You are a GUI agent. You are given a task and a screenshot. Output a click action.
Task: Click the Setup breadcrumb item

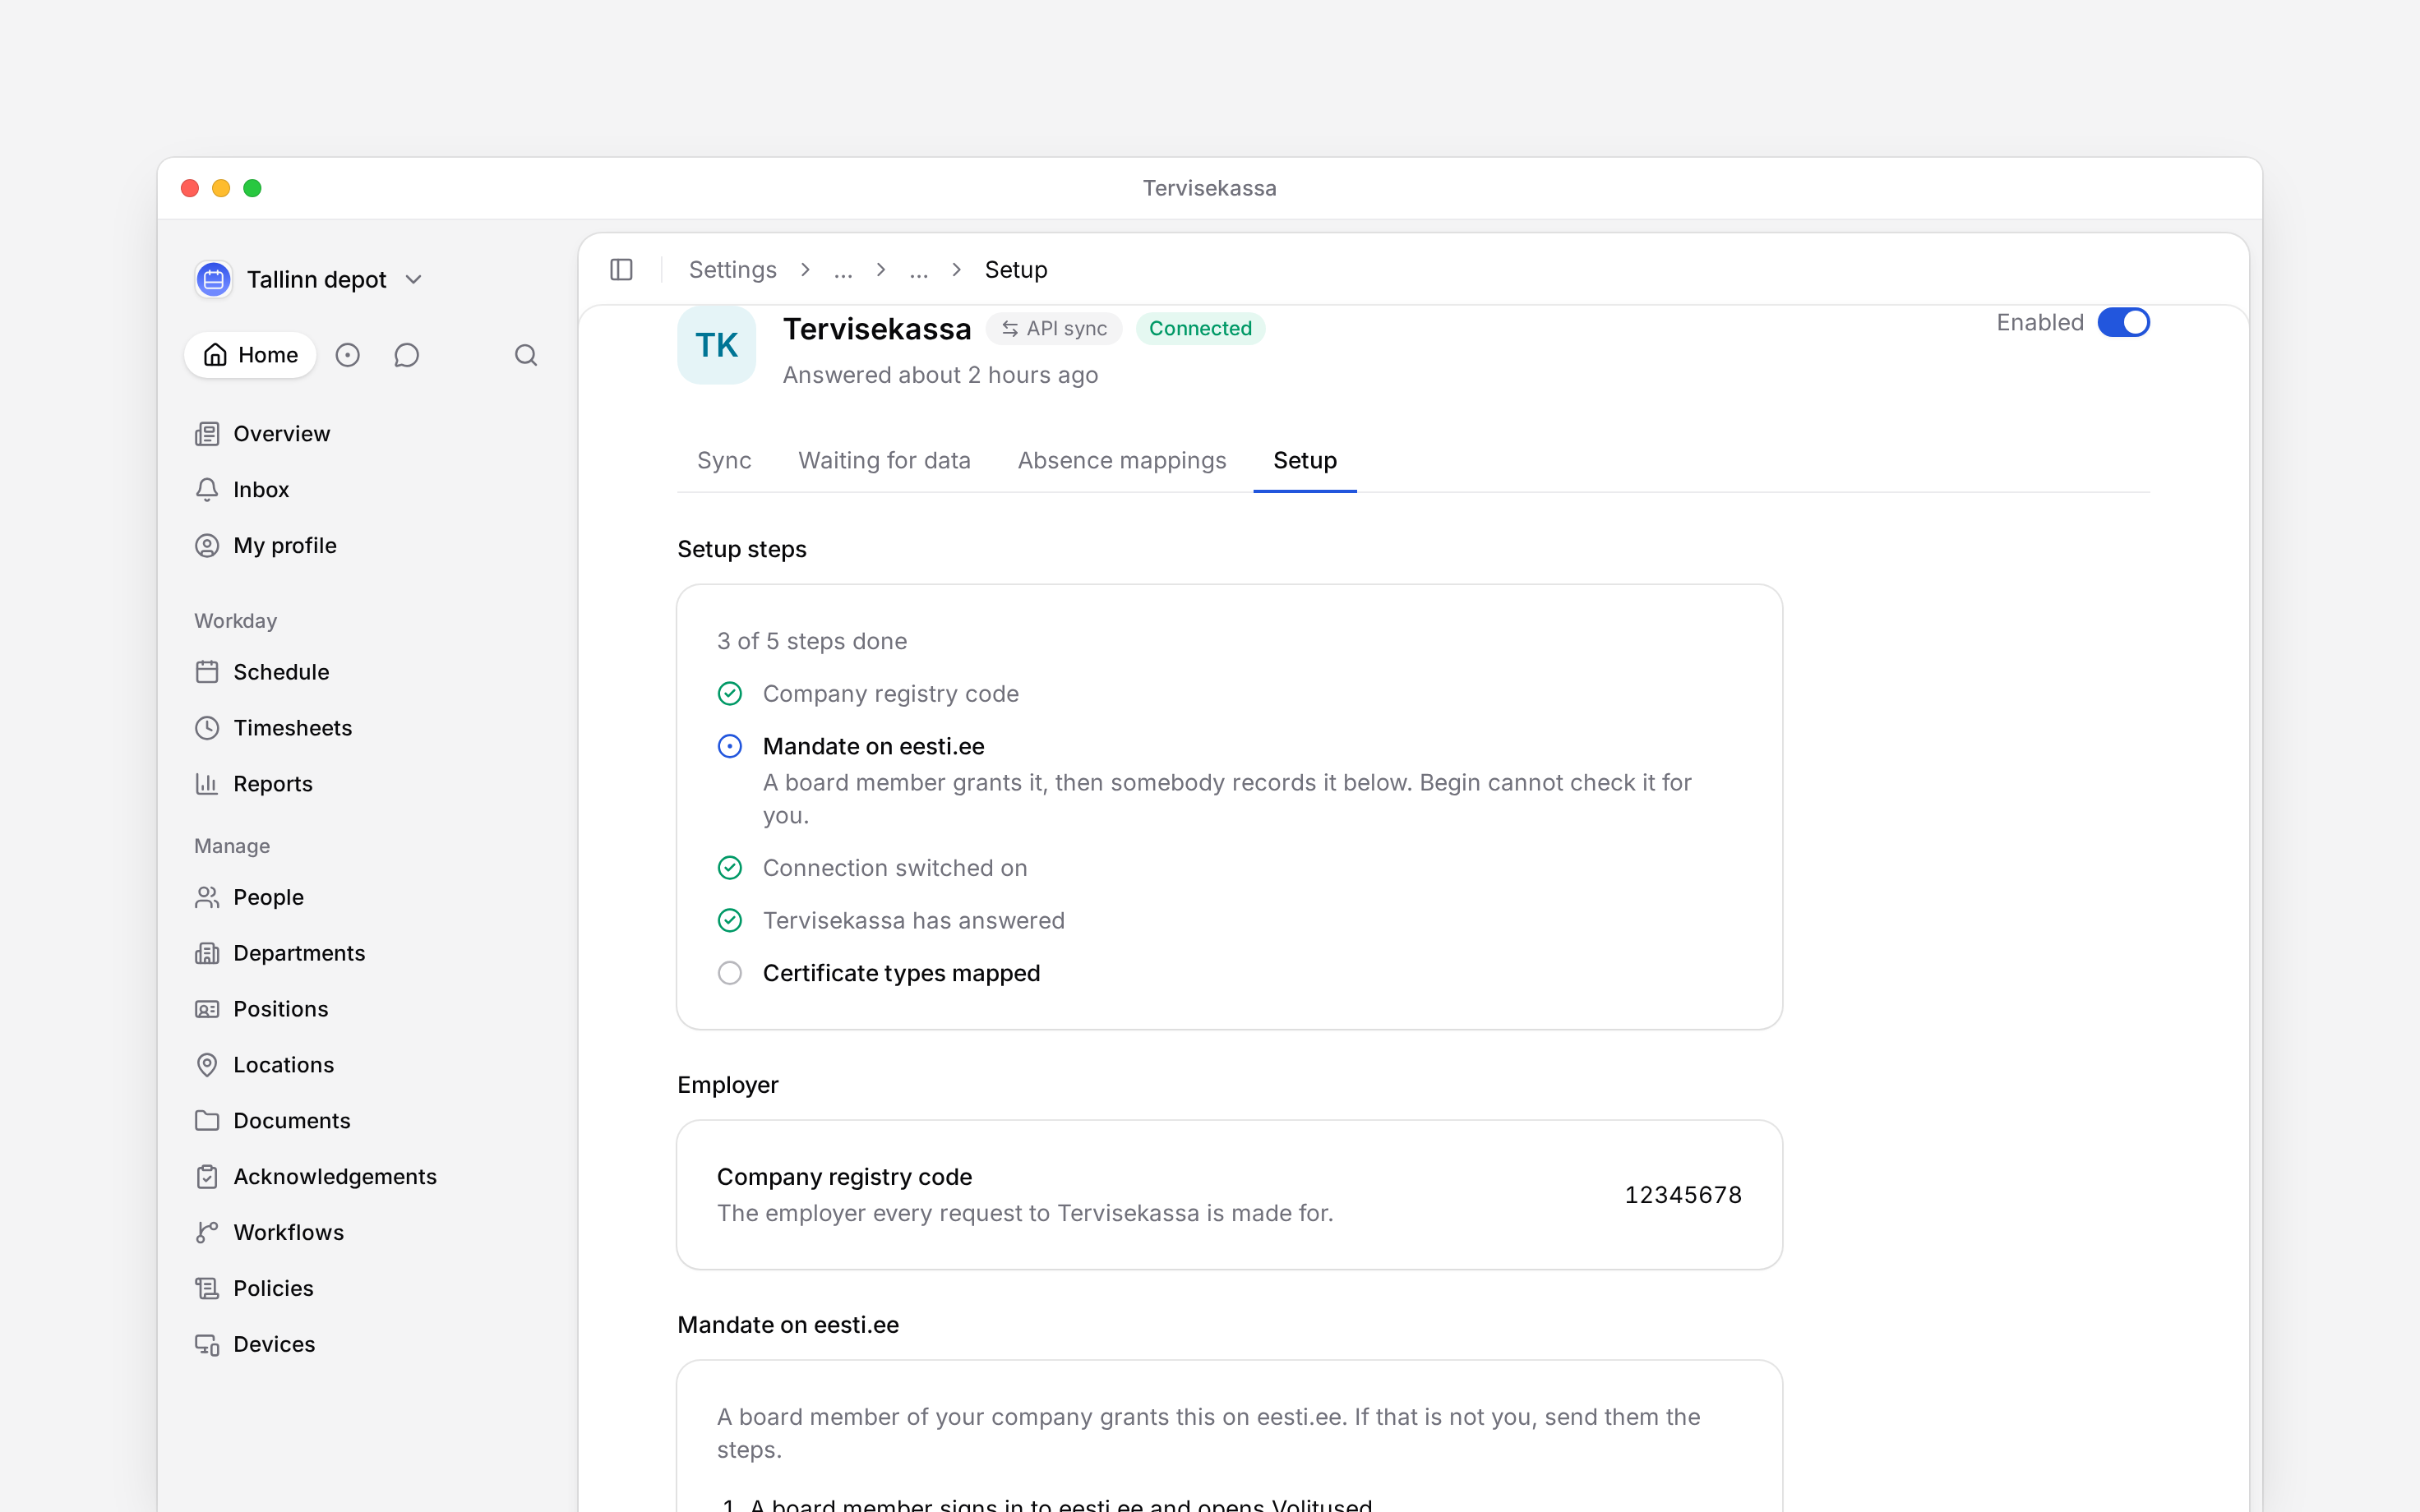tap(1016, 270)
